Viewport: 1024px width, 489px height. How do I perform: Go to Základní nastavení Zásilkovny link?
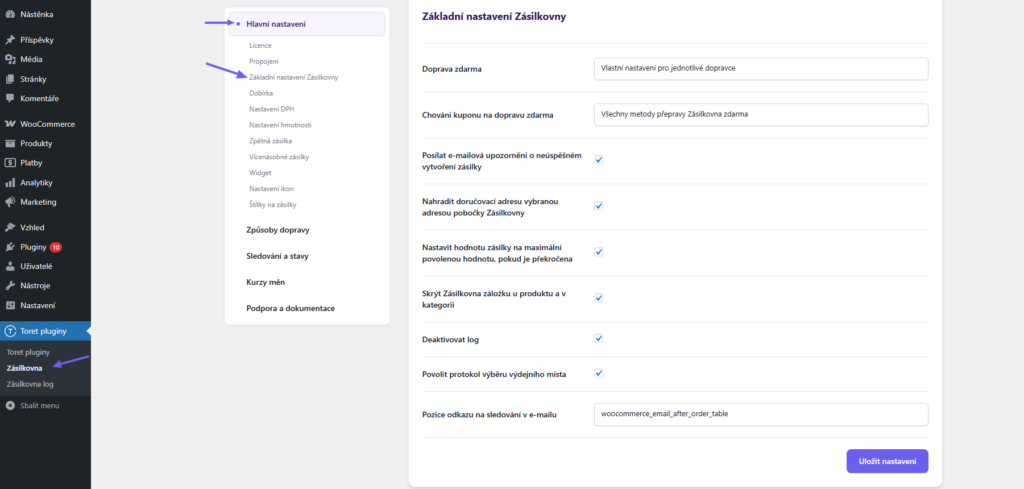point(293,77)
